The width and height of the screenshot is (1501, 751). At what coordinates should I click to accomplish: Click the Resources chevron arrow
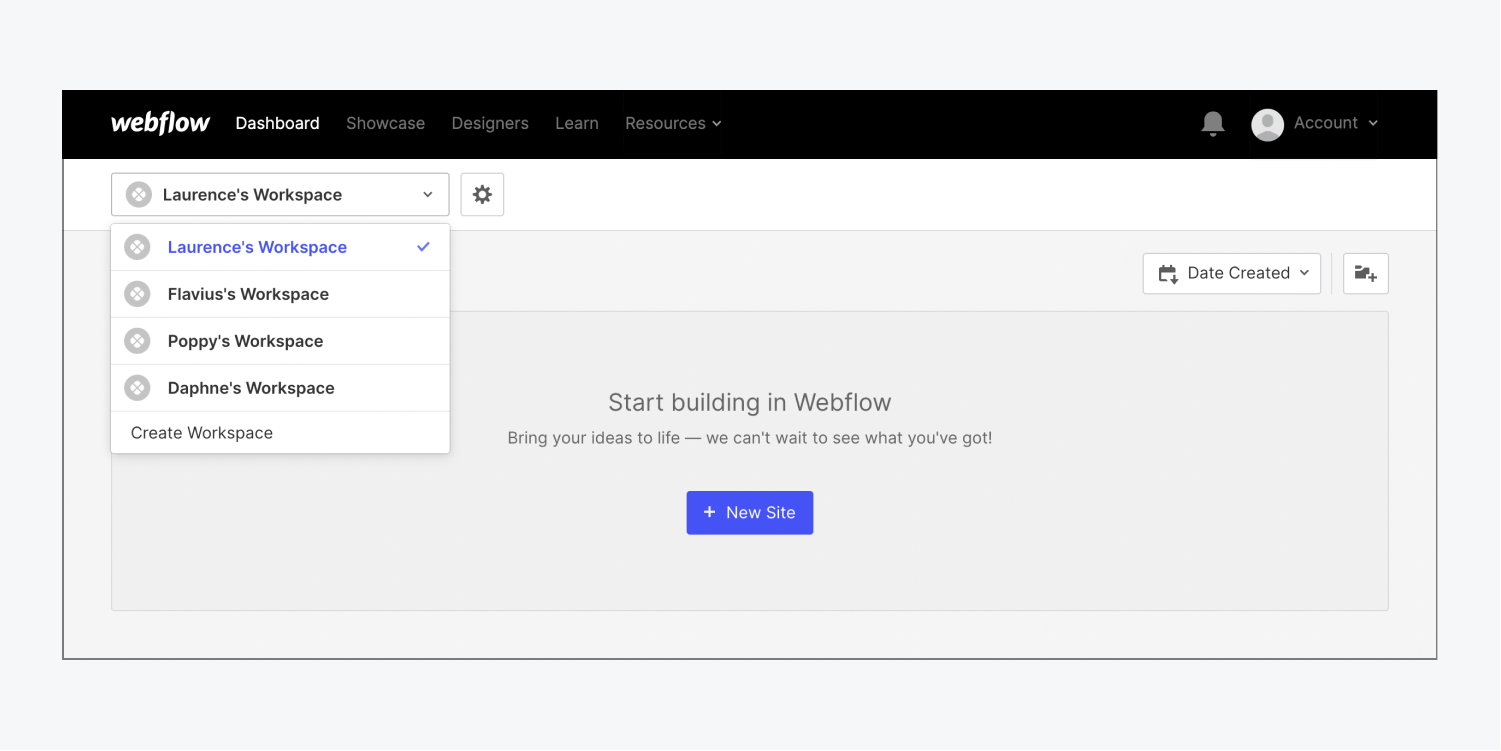pos(716,124)
